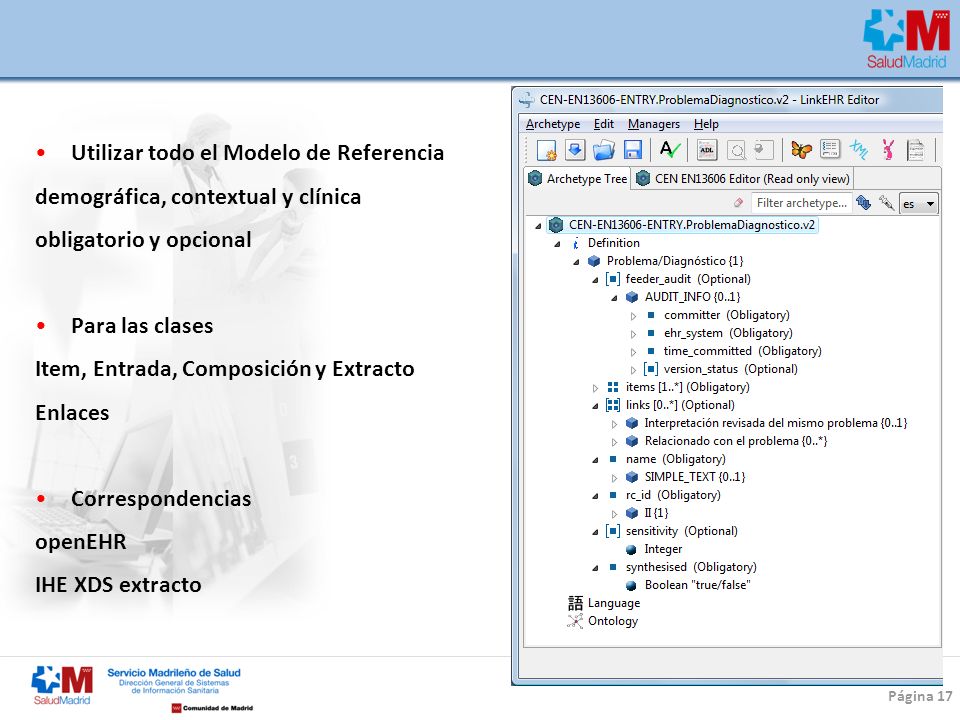
Task: Select the 'rc_id (Obligatory)' row
Action: pyautogui.click(x=664, y=495)
